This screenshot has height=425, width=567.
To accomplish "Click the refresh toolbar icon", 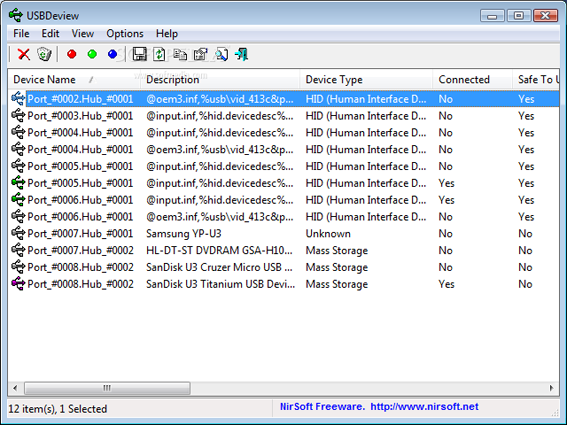I will coord(159,54).
